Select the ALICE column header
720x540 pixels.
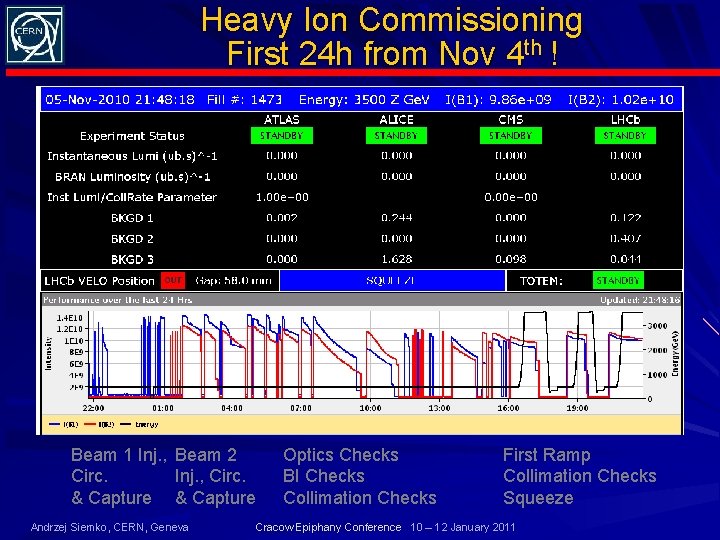396,120
